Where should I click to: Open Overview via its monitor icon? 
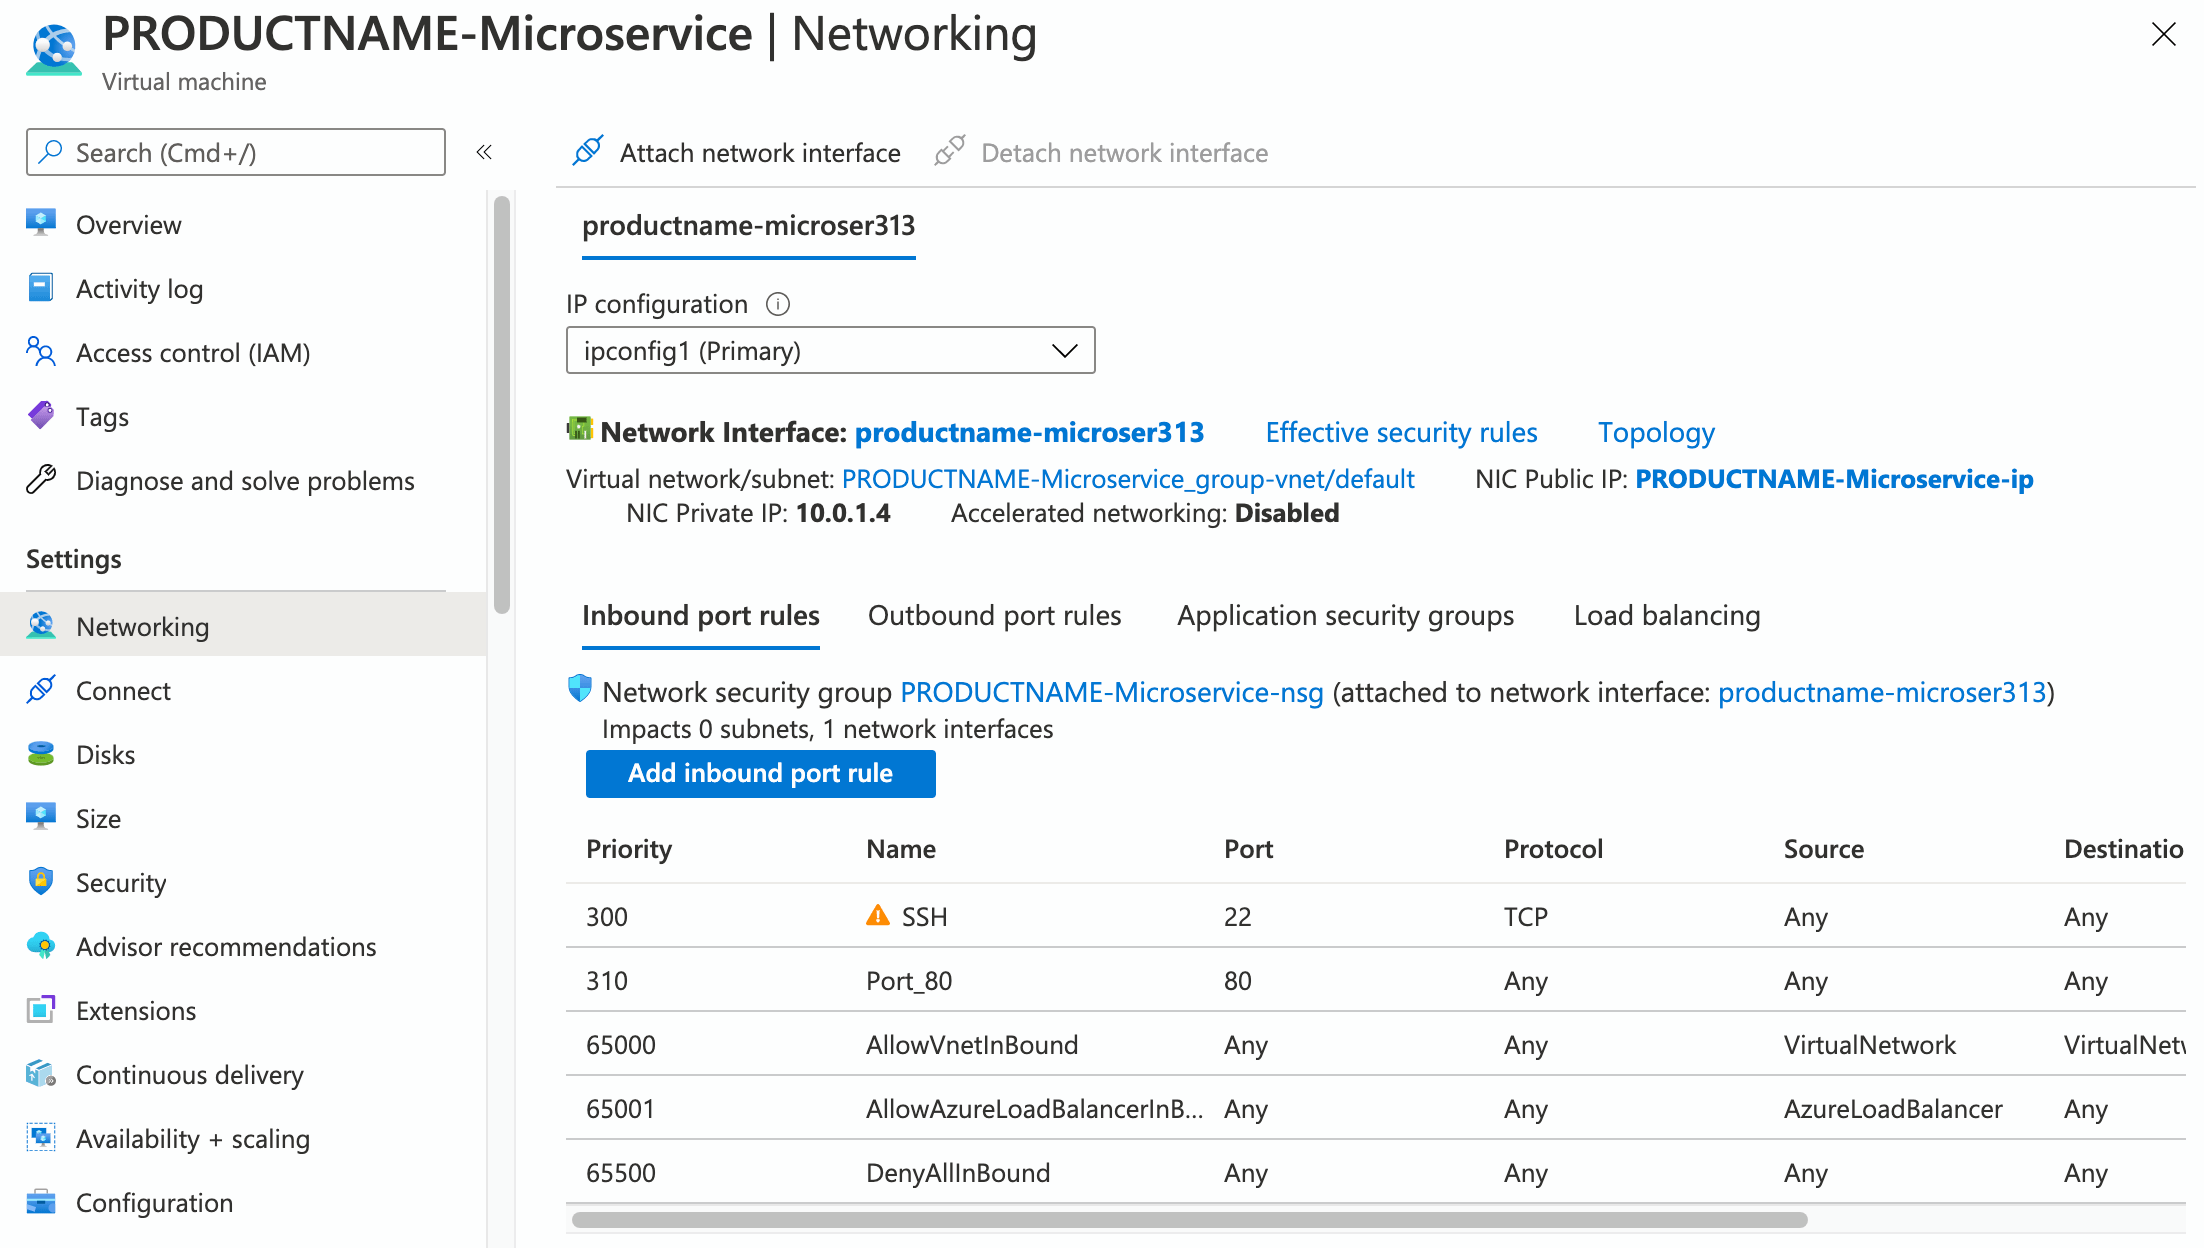(41, 223)
